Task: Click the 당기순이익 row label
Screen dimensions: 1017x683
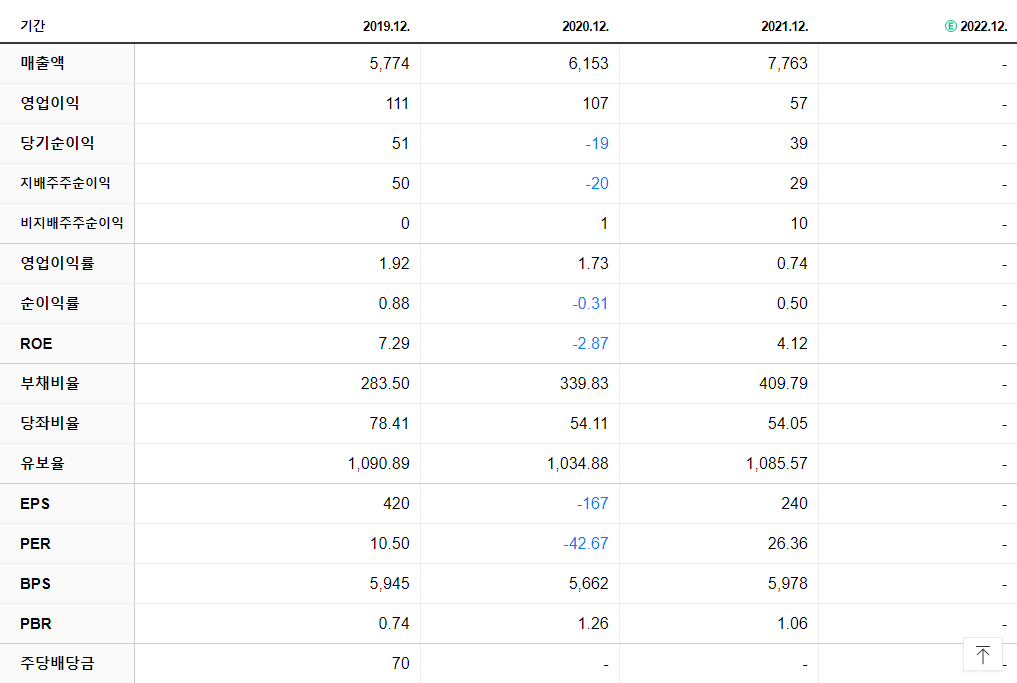Action: click(x=57, y=143)
